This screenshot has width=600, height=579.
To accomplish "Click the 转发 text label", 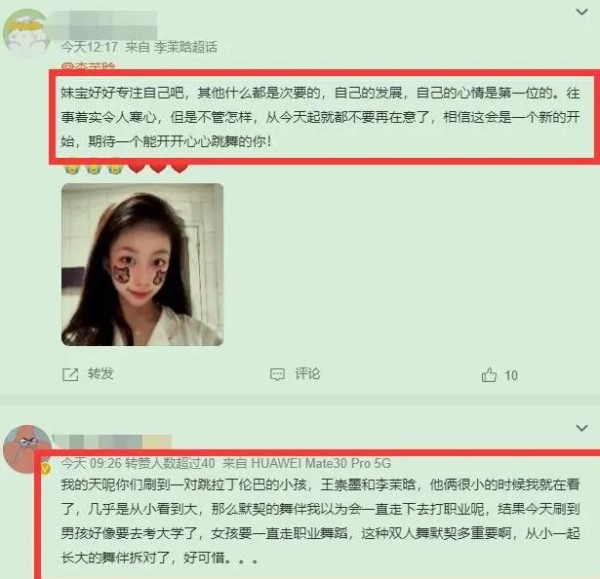I will point(101,373).
